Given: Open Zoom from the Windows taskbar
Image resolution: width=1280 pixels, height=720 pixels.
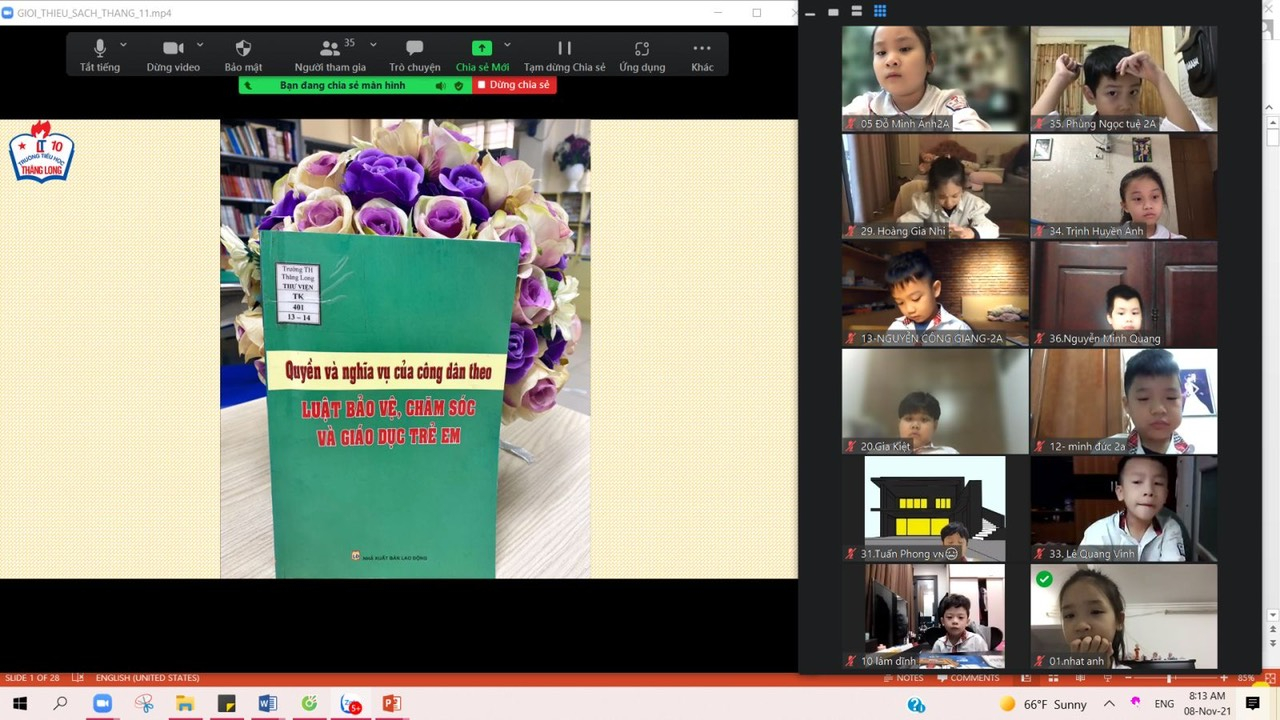Looking at the screenshot, I should point(102,704).
